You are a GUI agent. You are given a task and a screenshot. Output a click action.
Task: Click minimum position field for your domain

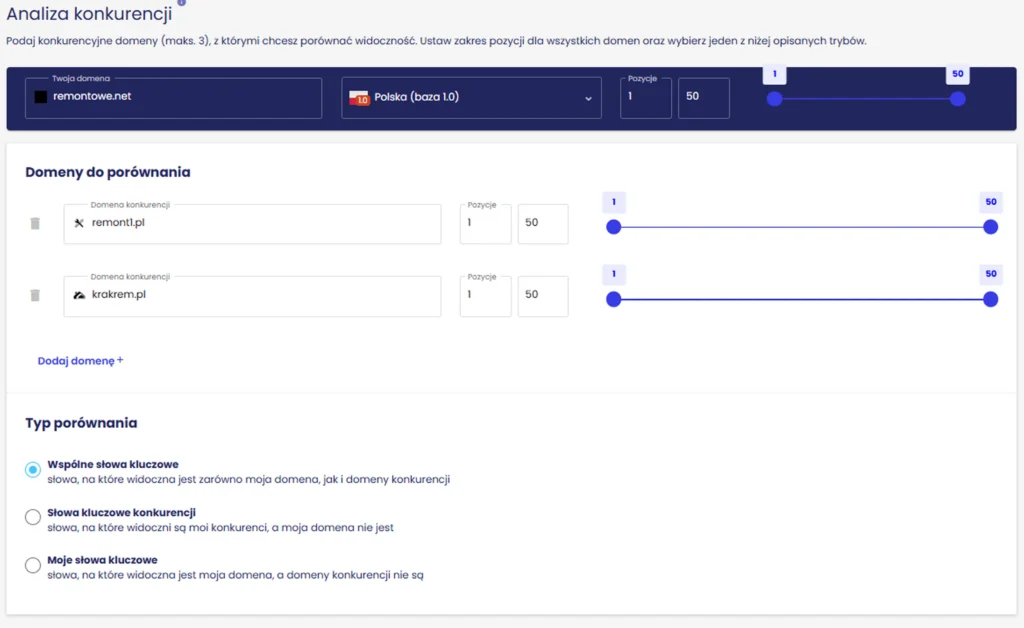[645, 98]
